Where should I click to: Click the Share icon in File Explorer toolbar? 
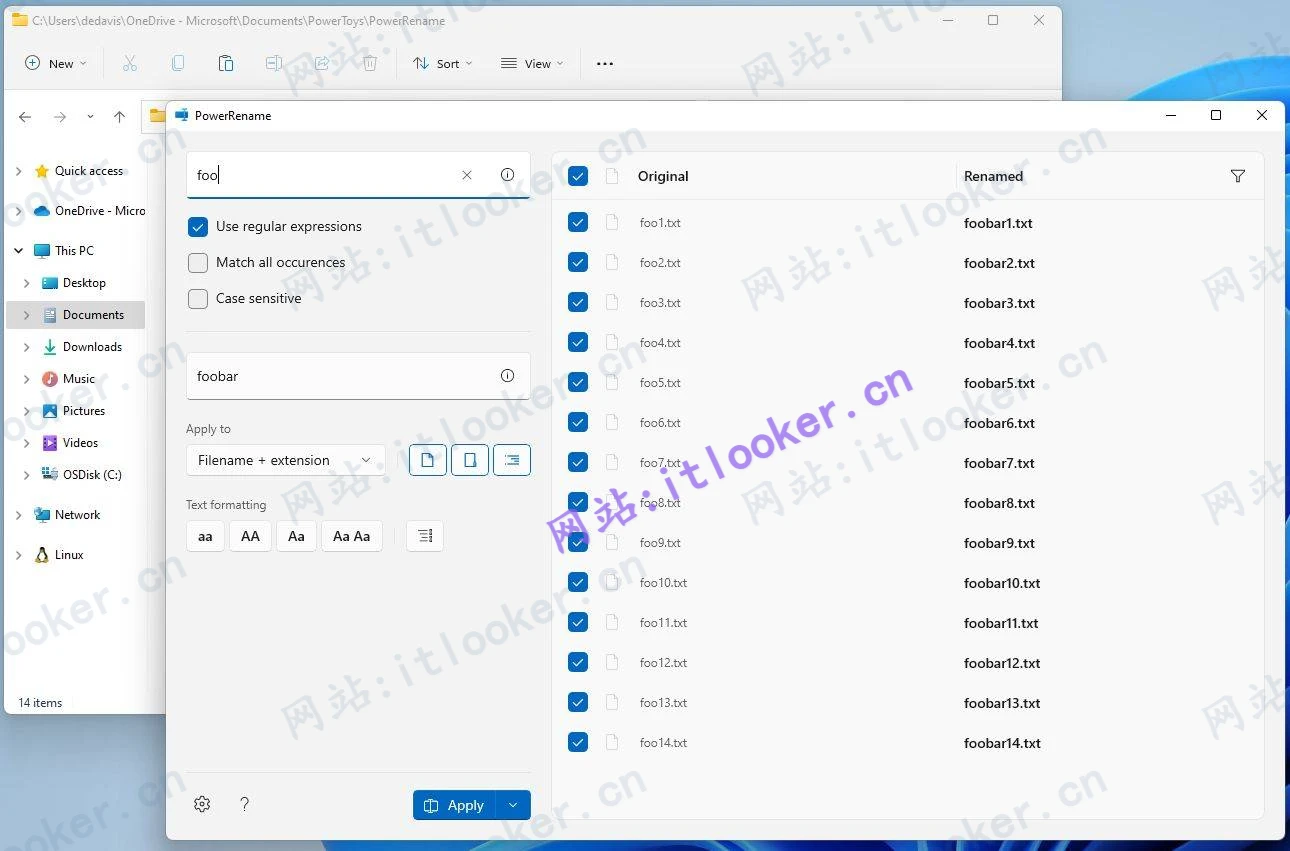pyautogui.click(x=322, y=63)
